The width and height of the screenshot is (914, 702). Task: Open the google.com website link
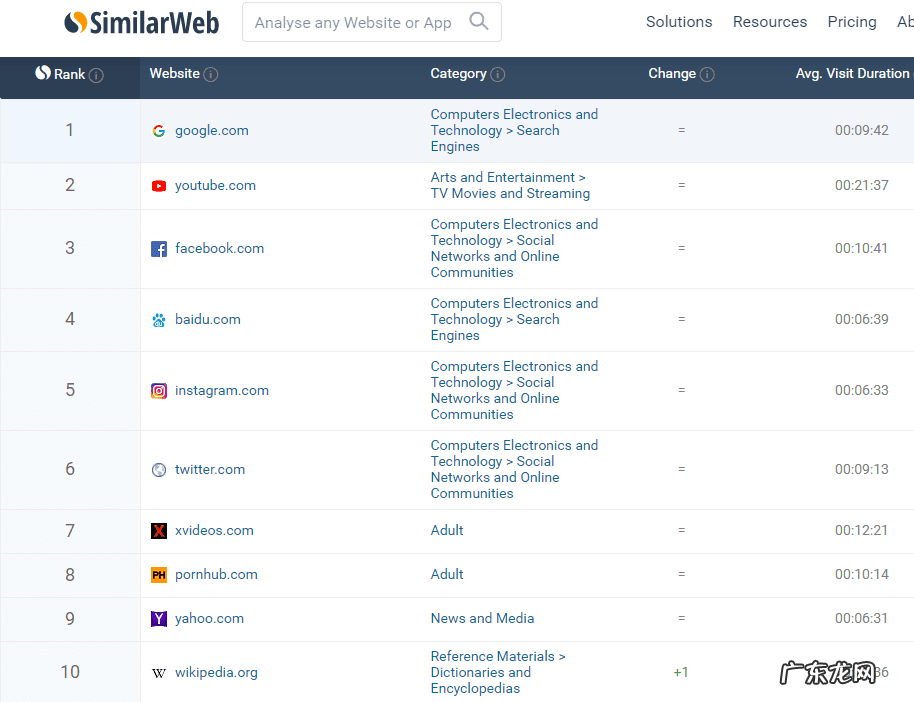[x=211, y=130]
